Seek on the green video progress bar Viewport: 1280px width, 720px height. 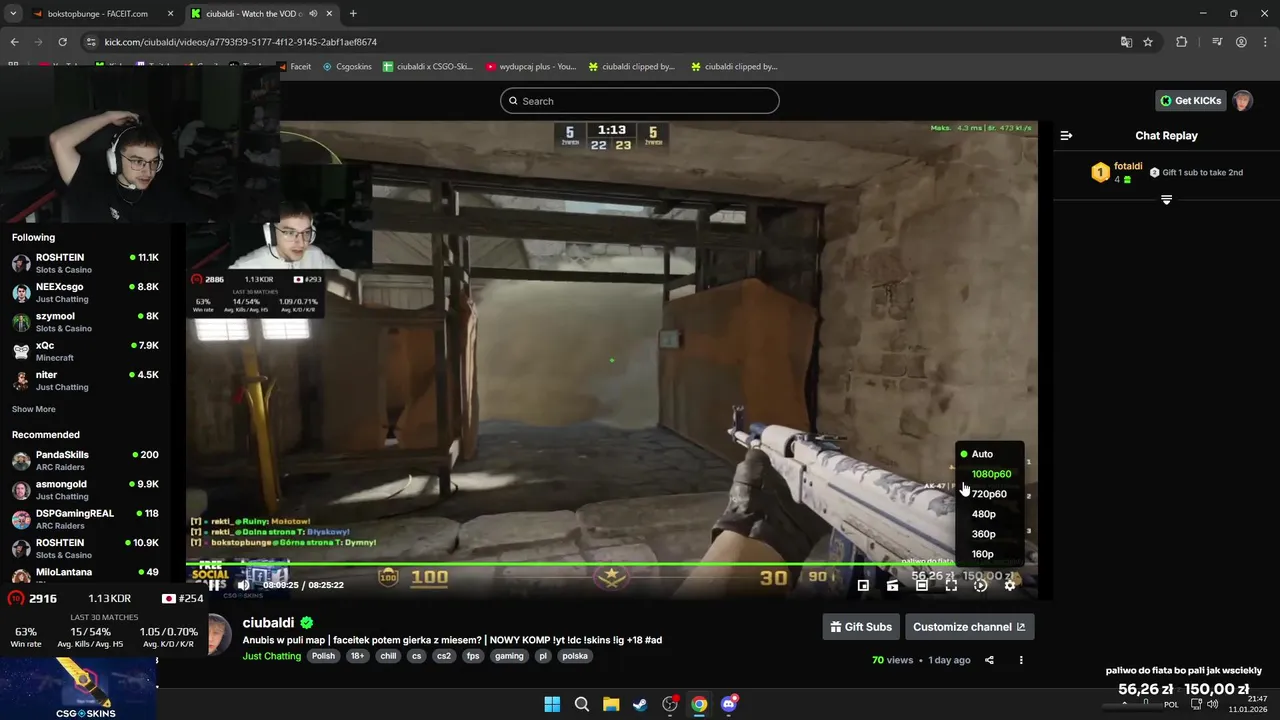(611, 565)
